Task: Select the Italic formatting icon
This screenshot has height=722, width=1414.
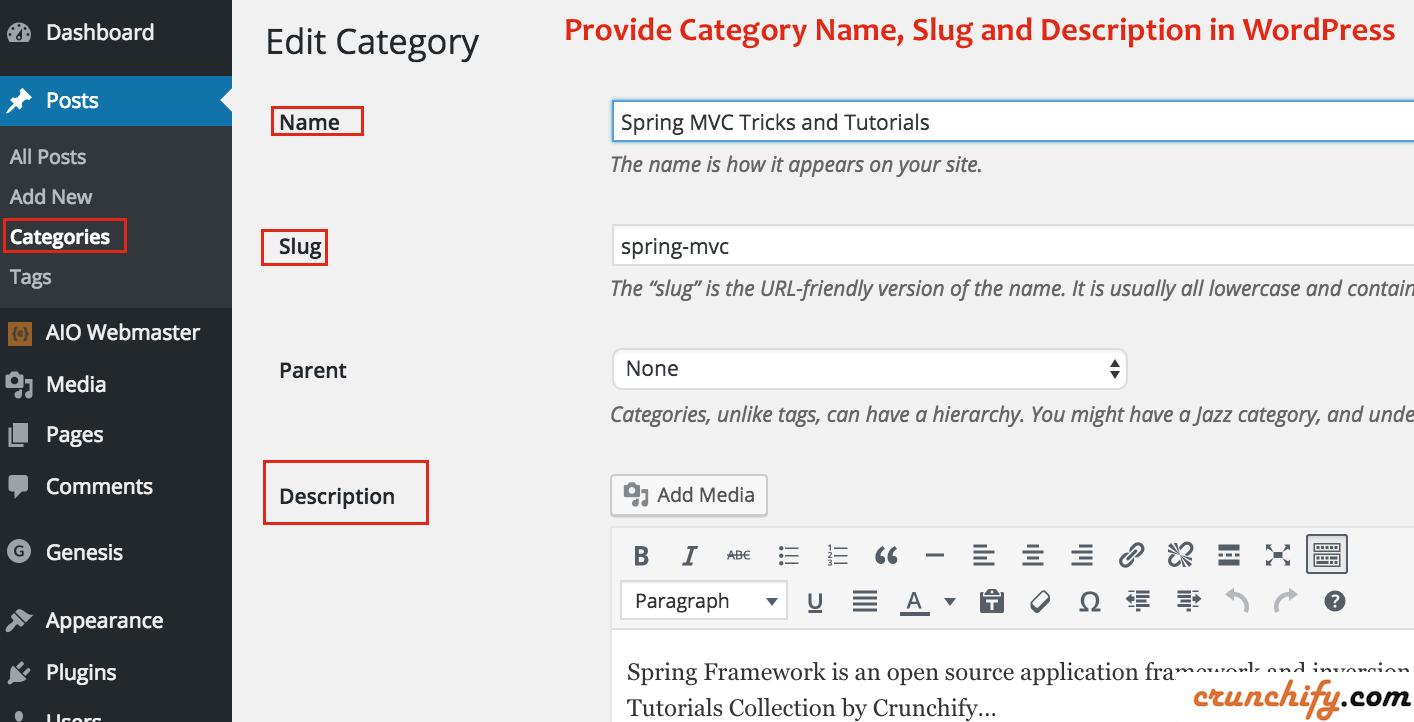Action: pyautogui.click(x=689, y=554)
